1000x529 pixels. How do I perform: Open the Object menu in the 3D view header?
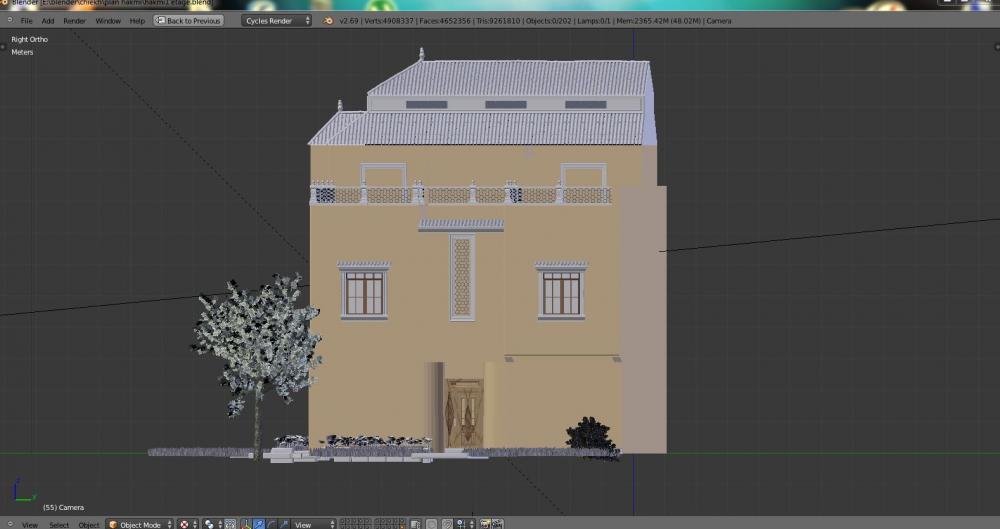[89, 525]
